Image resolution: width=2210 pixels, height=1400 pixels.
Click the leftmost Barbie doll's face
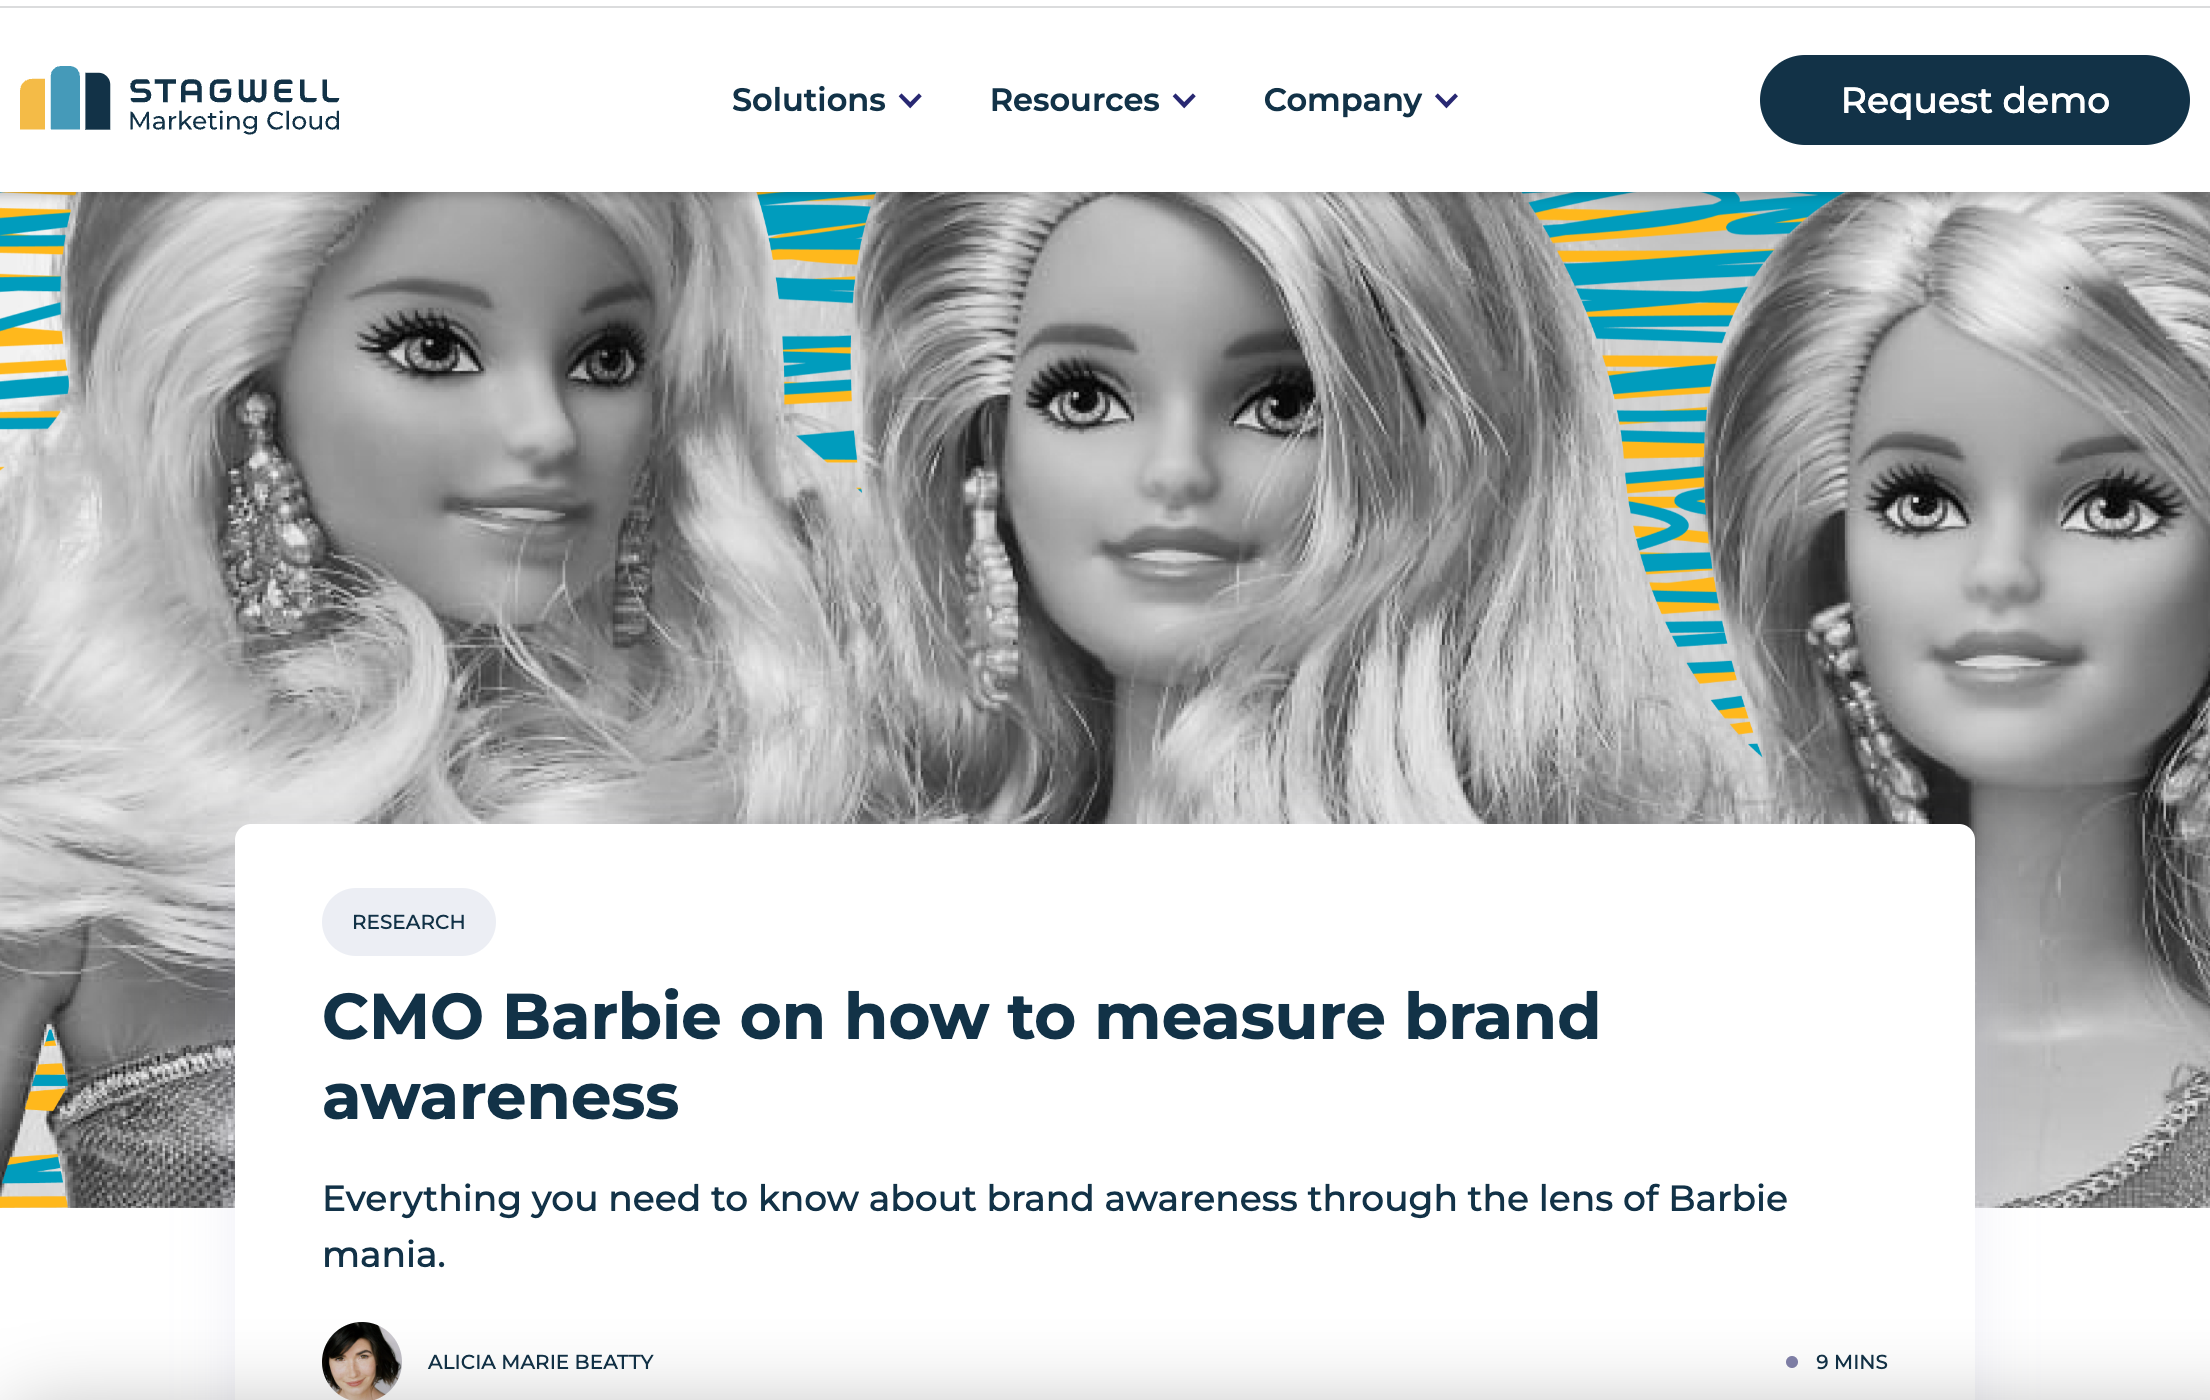coord(480,420)
